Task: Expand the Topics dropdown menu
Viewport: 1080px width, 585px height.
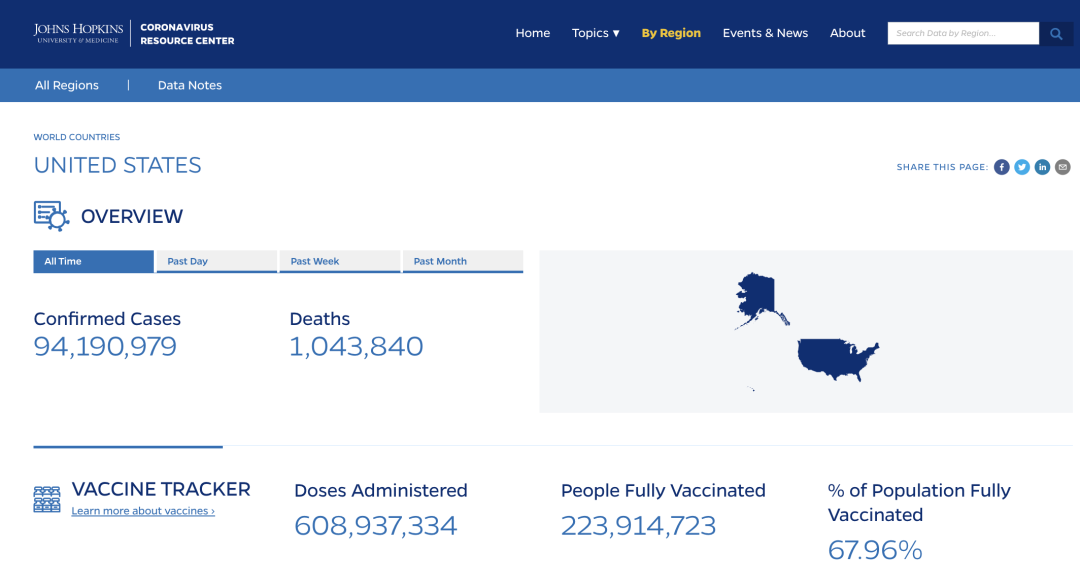Action: coord(596,33)
